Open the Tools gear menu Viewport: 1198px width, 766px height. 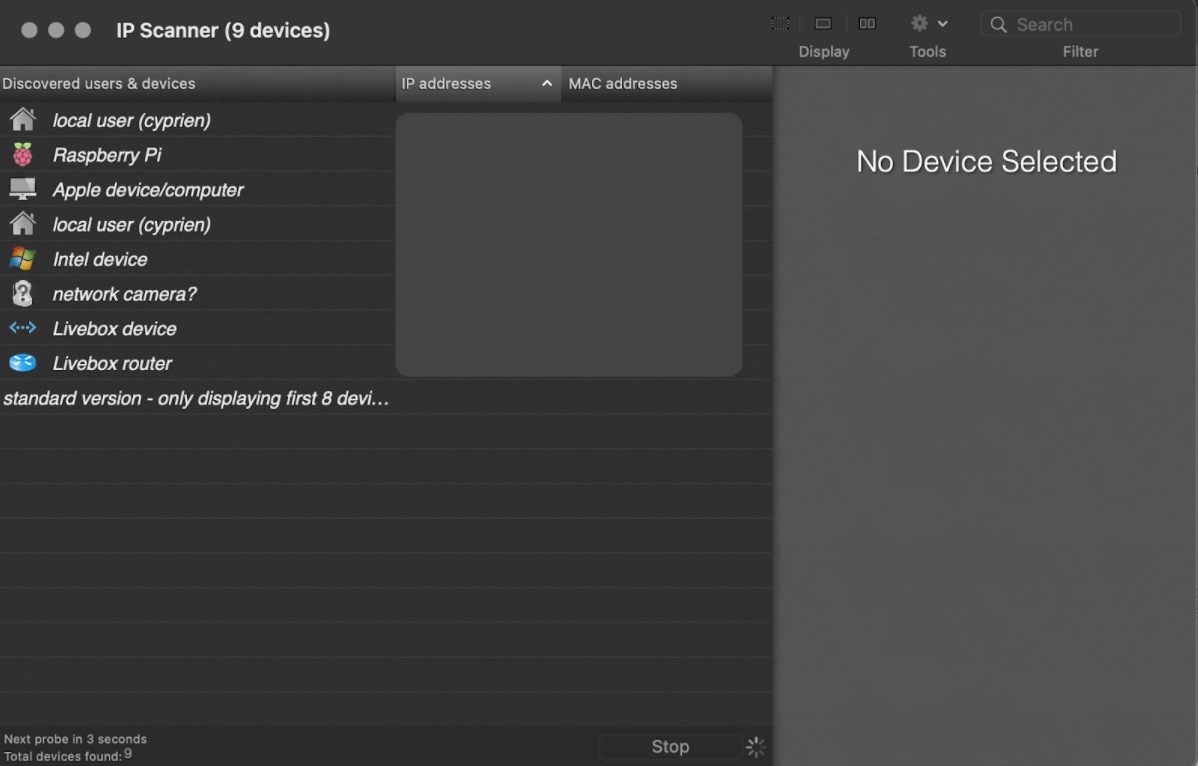tap(919, 23)
